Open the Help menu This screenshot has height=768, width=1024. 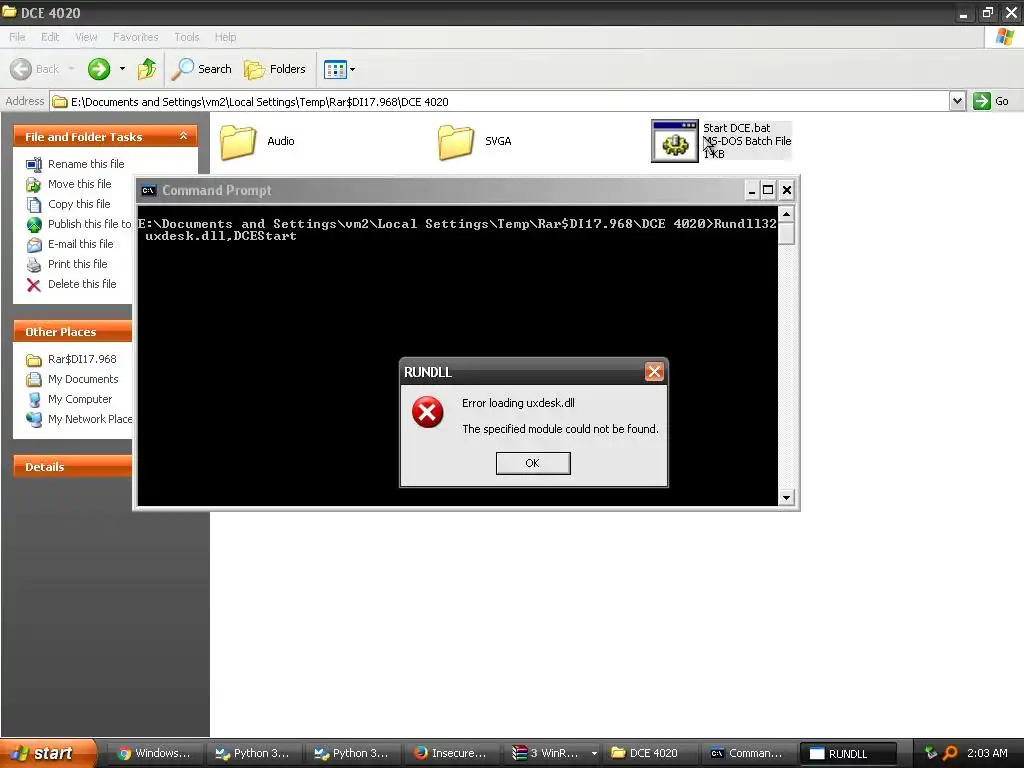click(225, 37)
